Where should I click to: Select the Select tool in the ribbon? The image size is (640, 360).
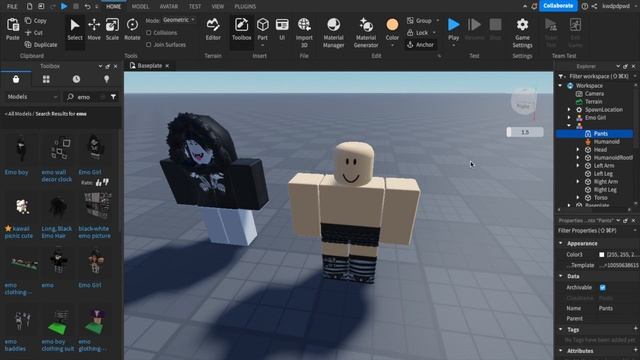pos(75,29)
